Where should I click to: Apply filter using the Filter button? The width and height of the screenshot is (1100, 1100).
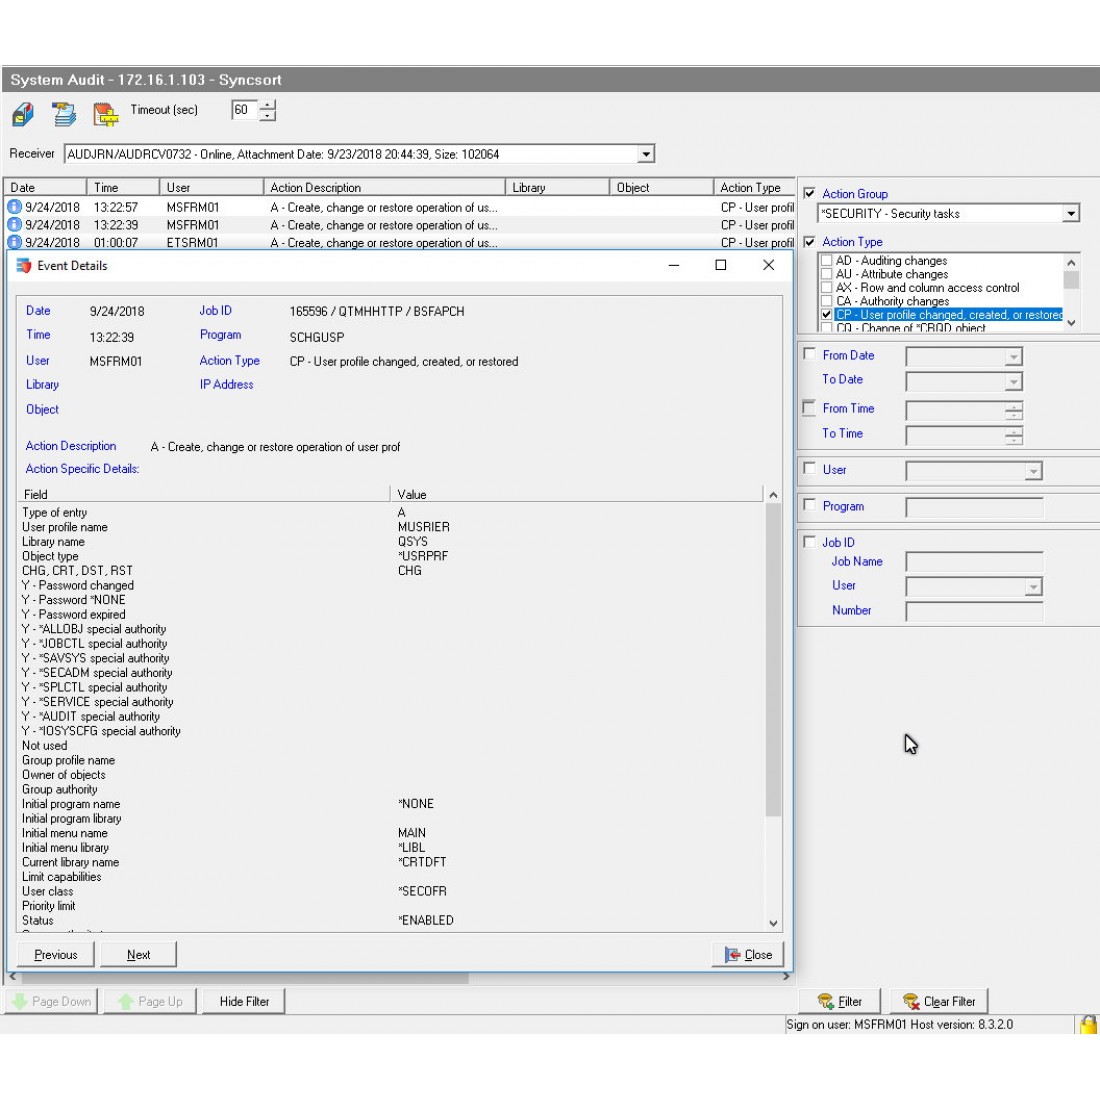click(x=840, y=1001)
